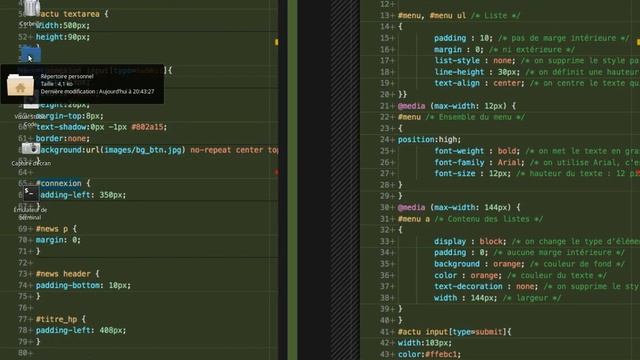Click the "font-family : Arial;" declaration

click(480, 162)
